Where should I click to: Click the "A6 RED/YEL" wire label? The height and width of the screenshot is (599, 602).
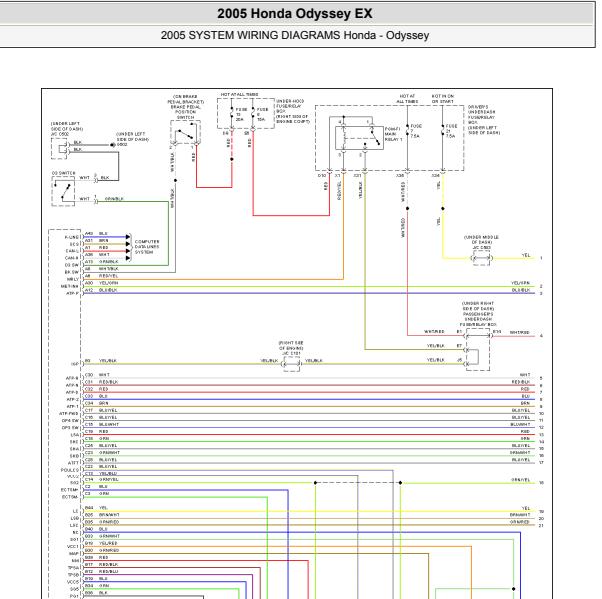pyautogui.click(x=101, y=276)
